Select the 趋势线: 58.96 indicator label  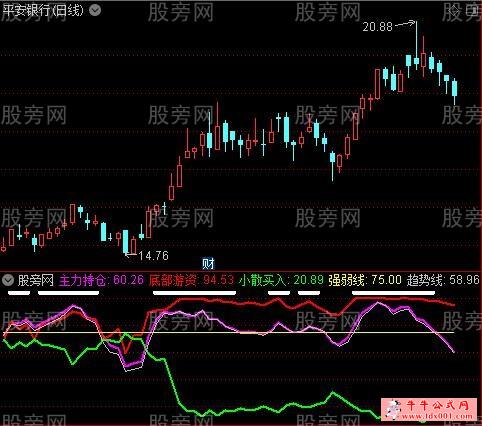pyautogui.click(x=443, y=280)
